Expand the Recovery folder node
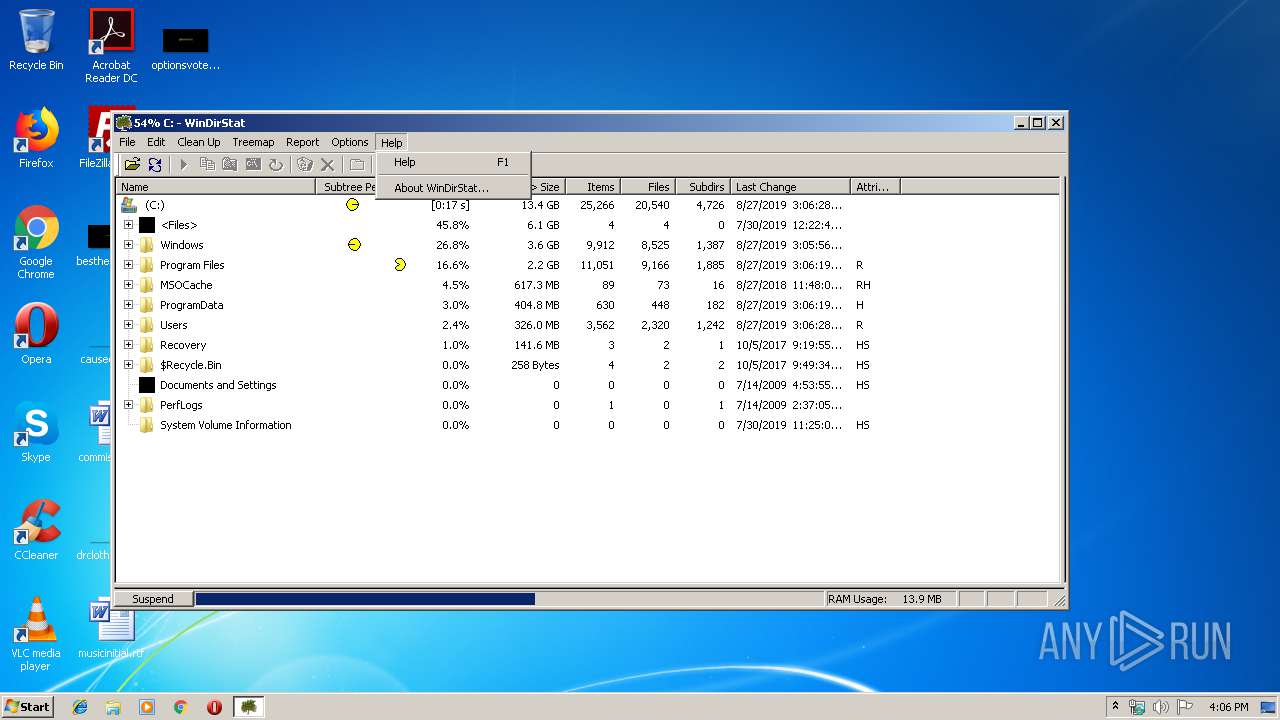 coord(128,345)
